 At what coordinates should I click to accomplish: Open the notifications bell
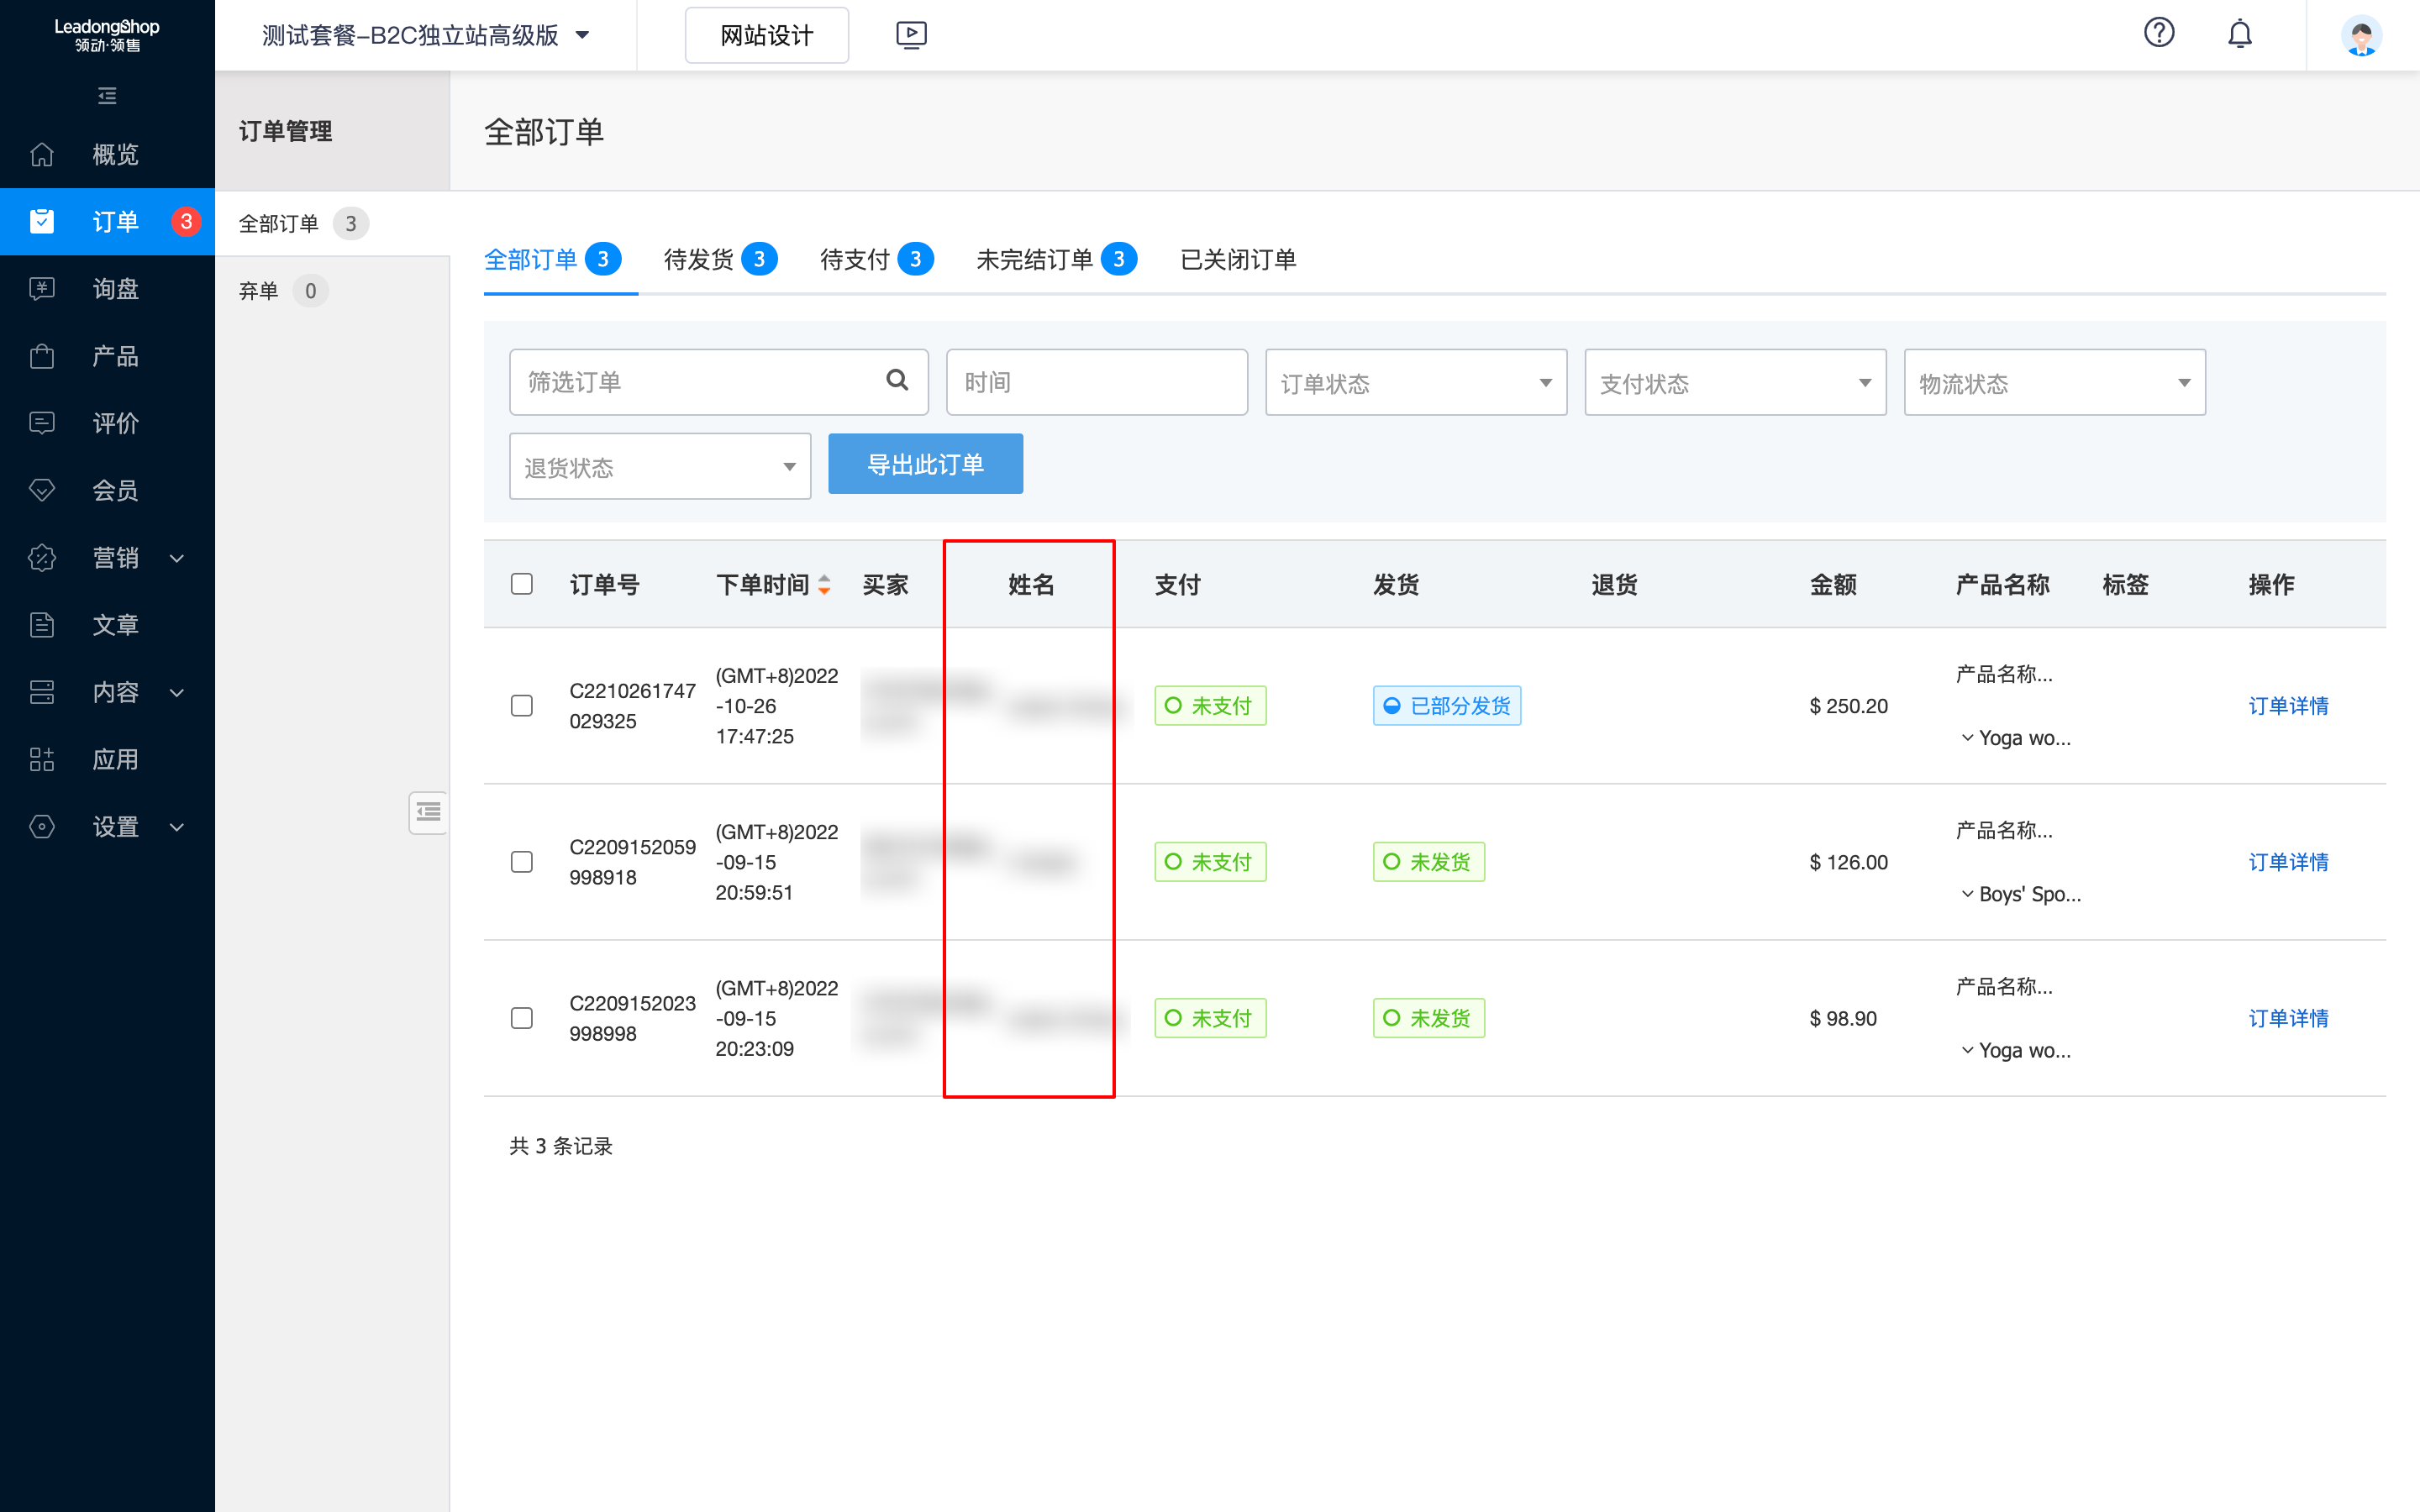click(x=2239, y=34)
